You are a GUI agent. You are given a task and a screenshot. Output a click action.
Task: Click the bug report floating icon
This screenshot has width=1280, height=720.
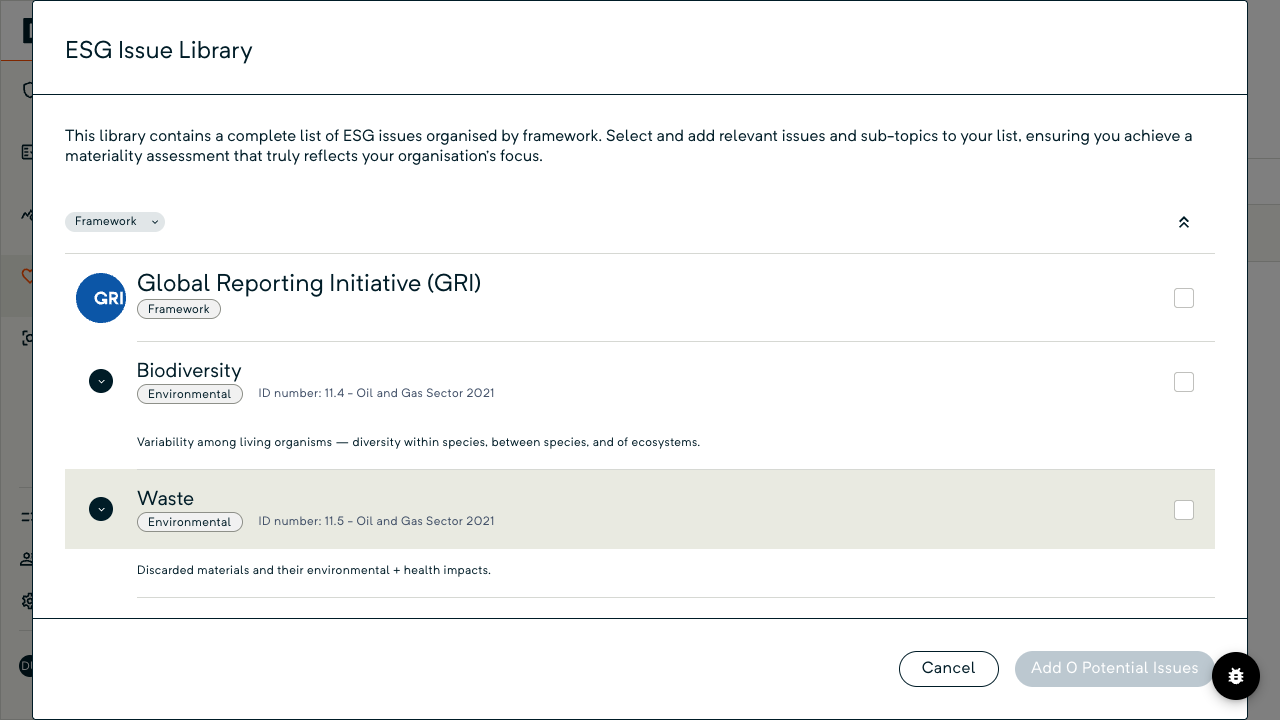click(x=1236, y=676)
